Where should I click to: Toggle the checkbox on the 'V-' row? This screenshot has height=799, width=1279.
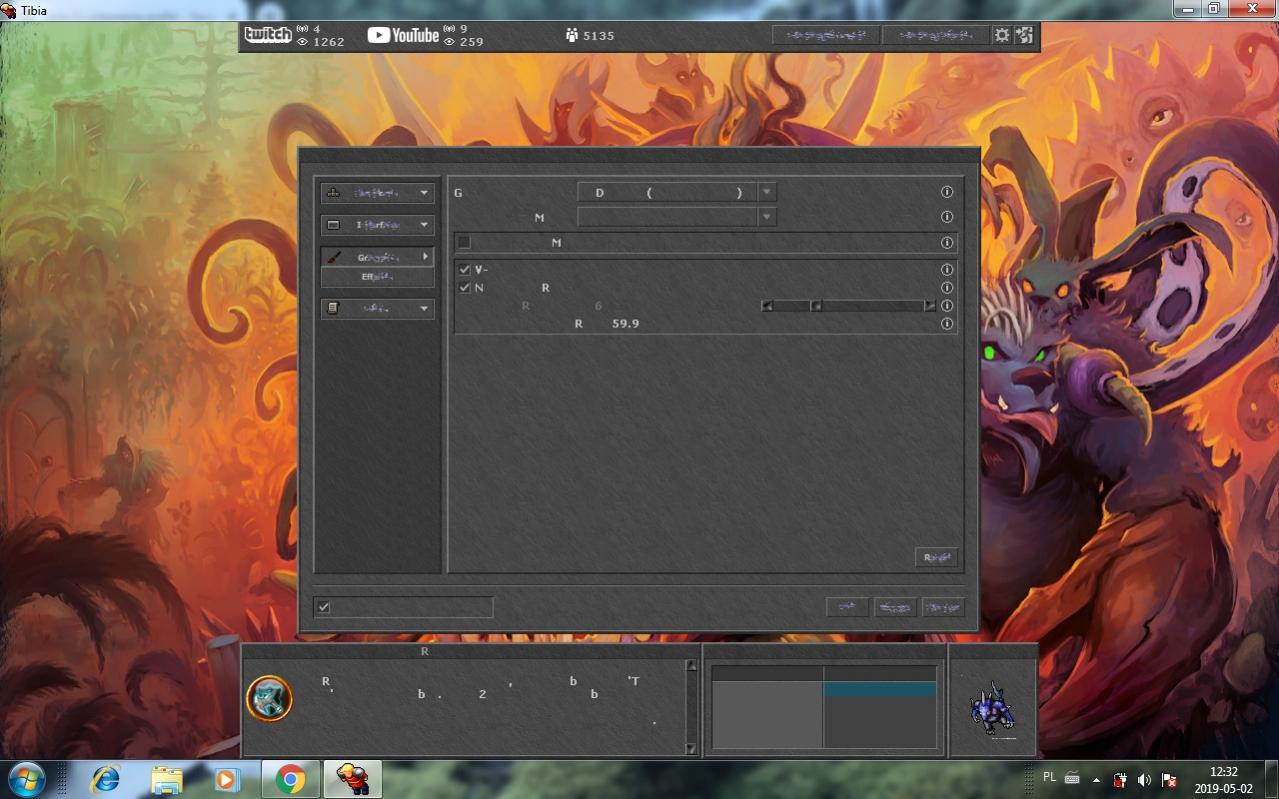point(464,270)
